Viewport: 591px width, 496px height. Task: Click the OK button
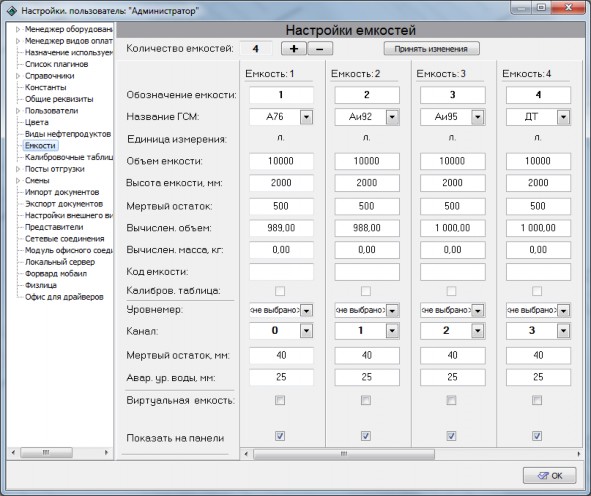pos(550,476)
